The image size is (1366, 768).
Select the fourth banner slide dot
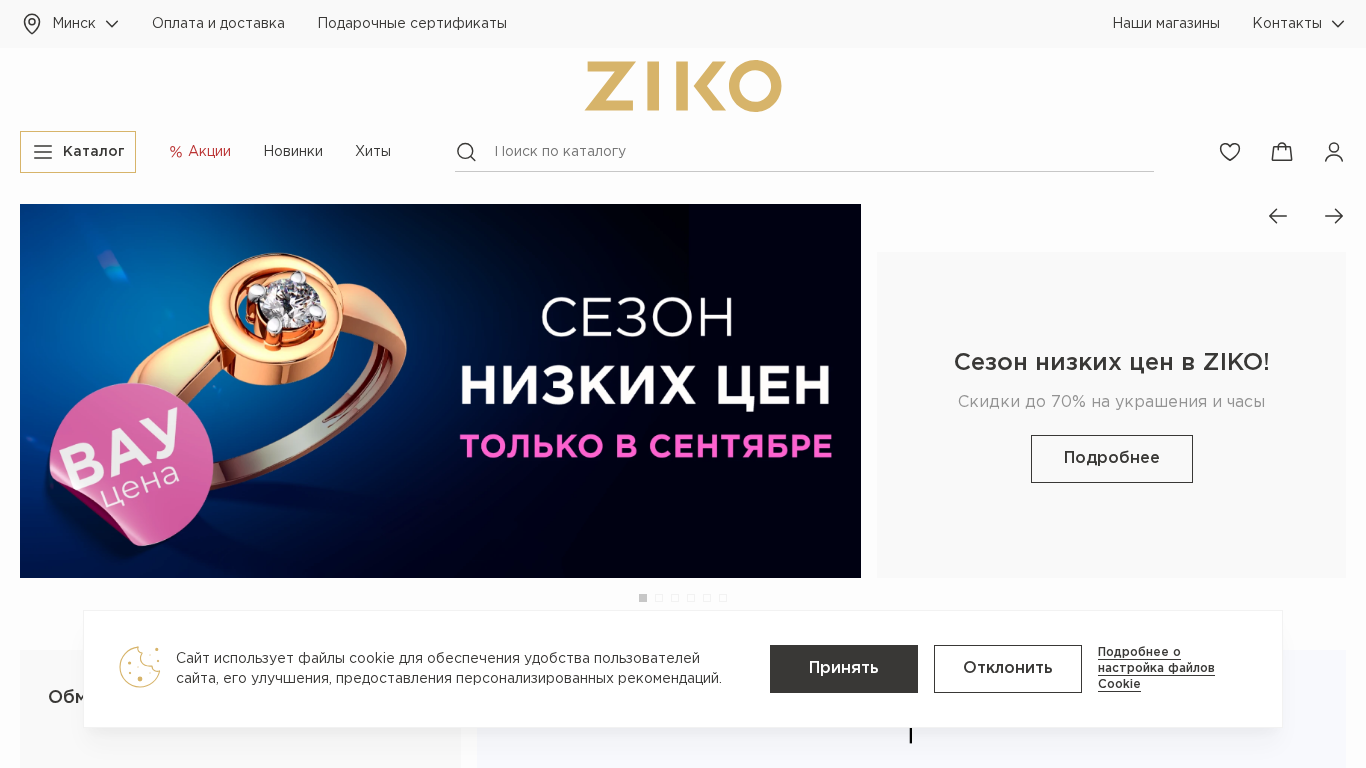(x=691, y=598)
